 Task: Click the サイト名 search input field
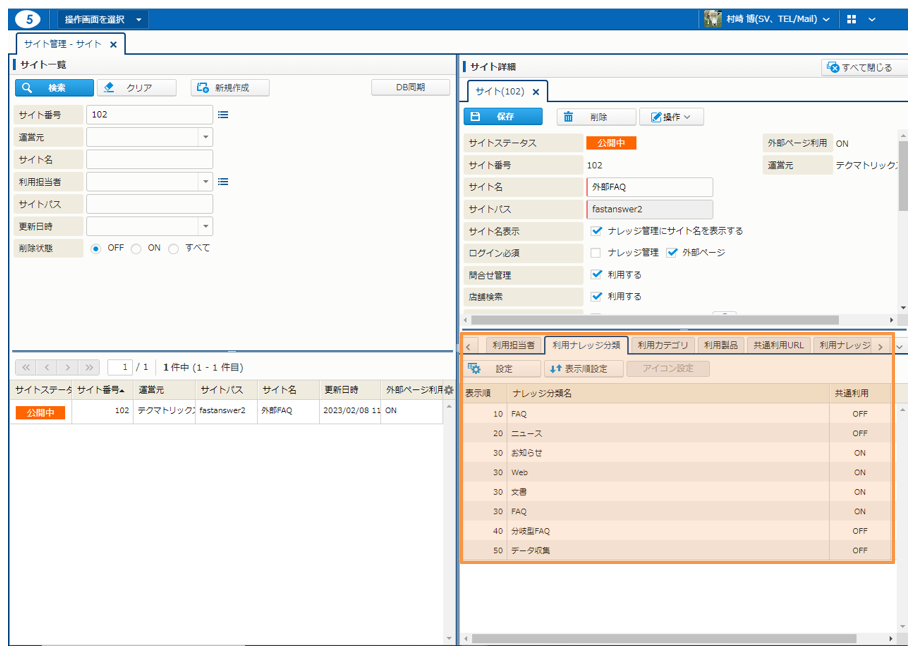[x=149, y=160]
